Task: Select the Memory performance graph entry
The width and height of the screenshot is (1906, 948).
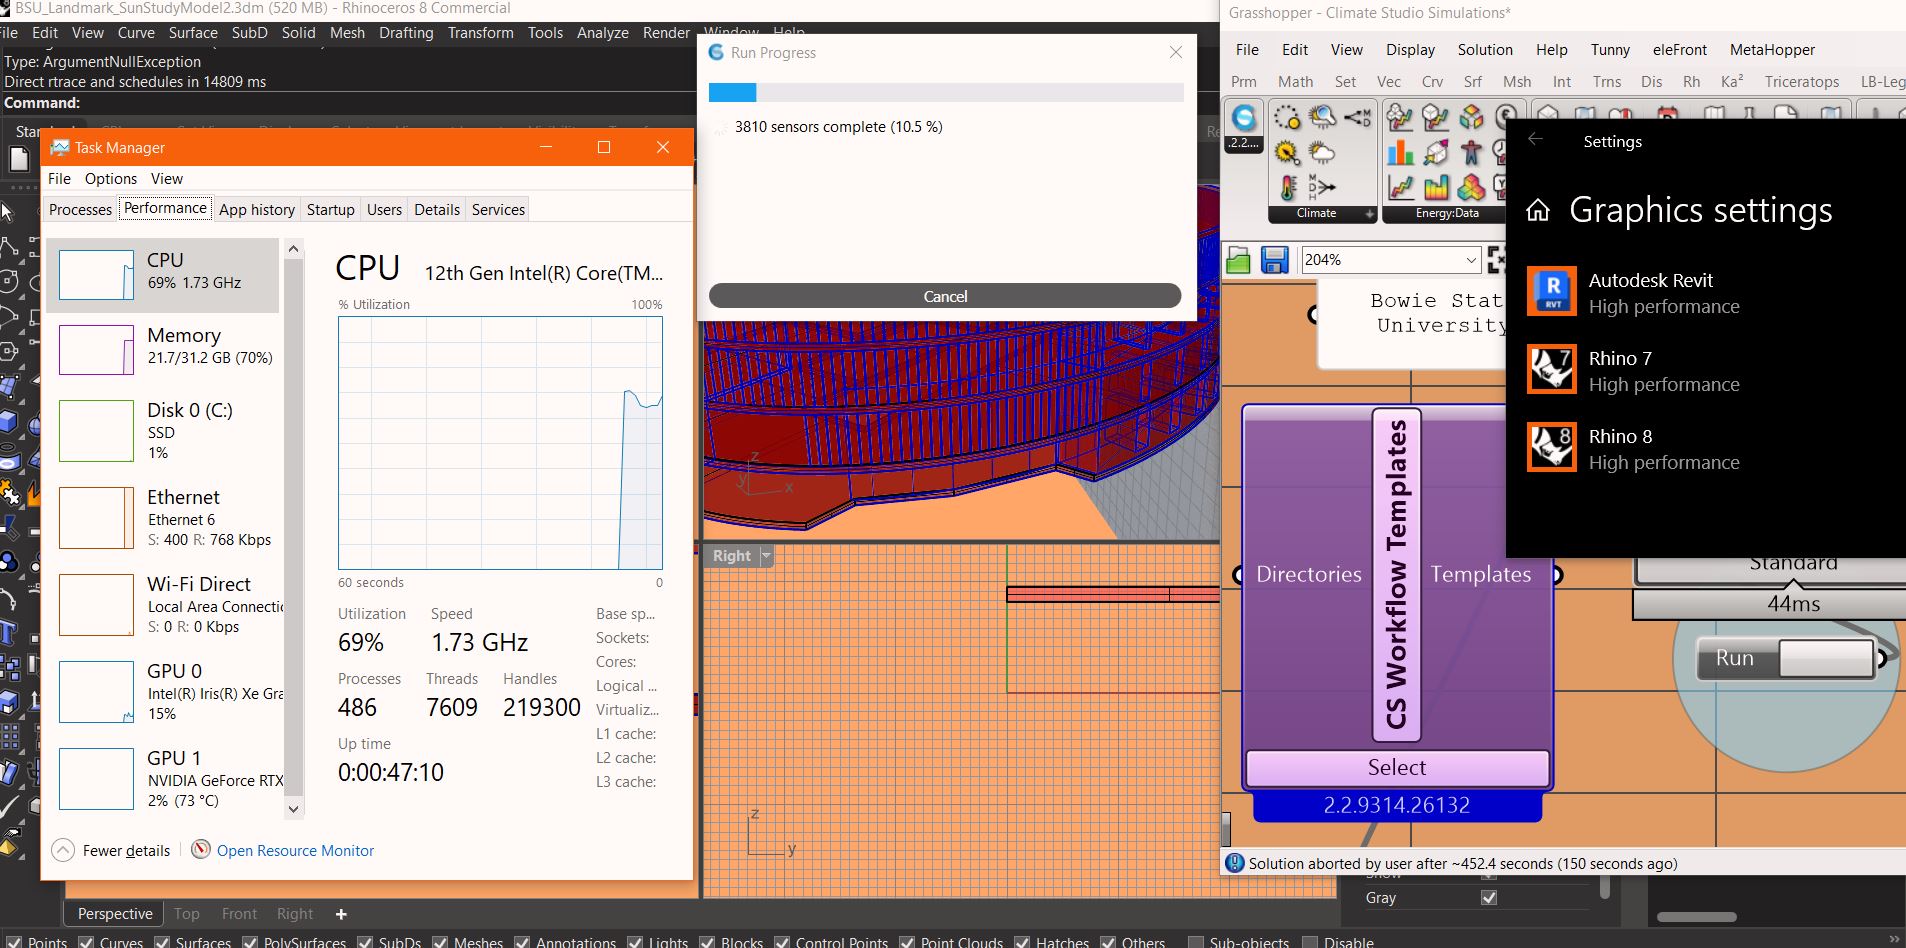Action: (163, 350)
